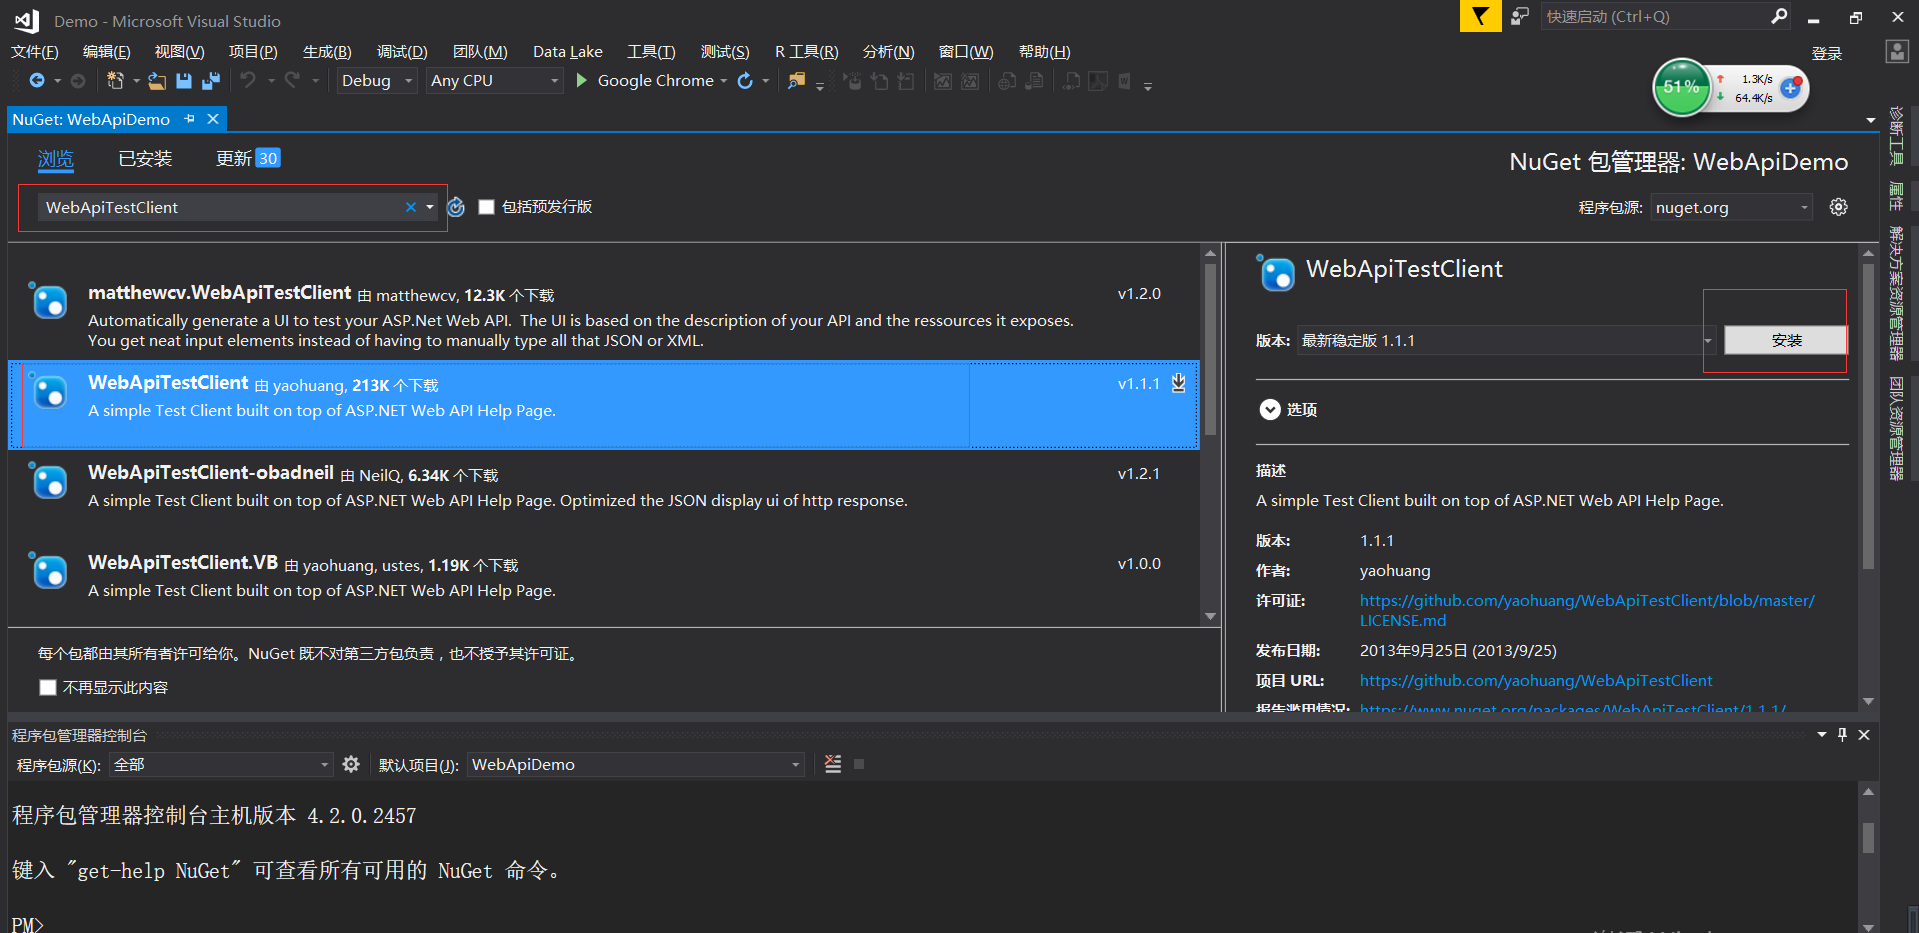
Task: Click blue plus on network speed widget
Action: tap(1791, 88)
